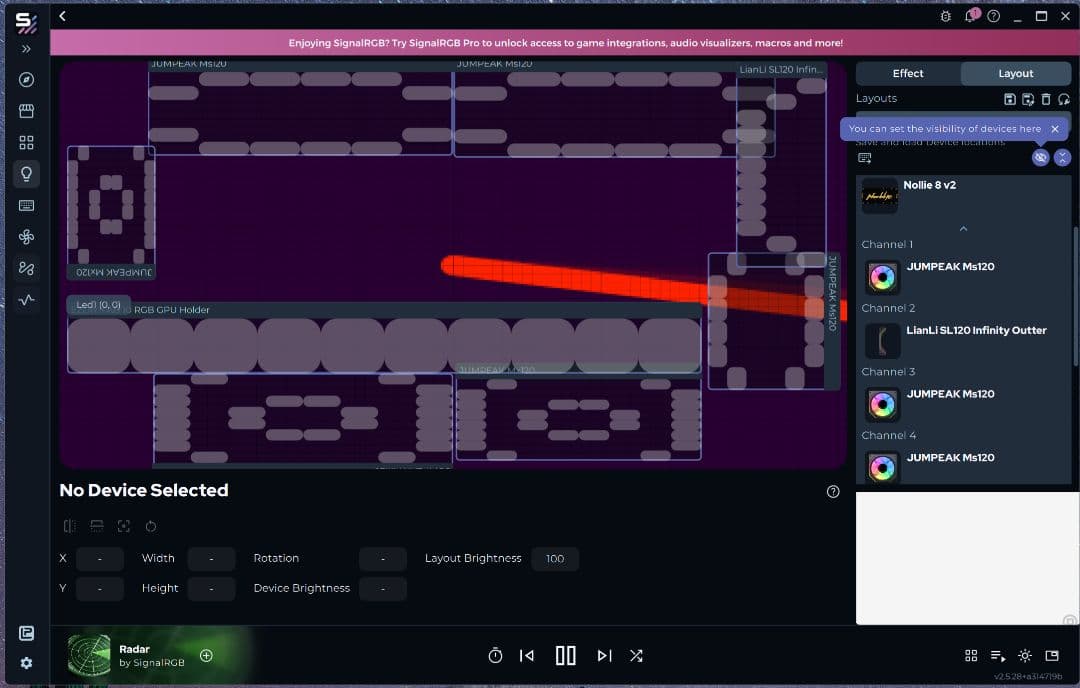Skip to the next effect
This screenshot has height=688, width=1080.
tap(604, 656)
